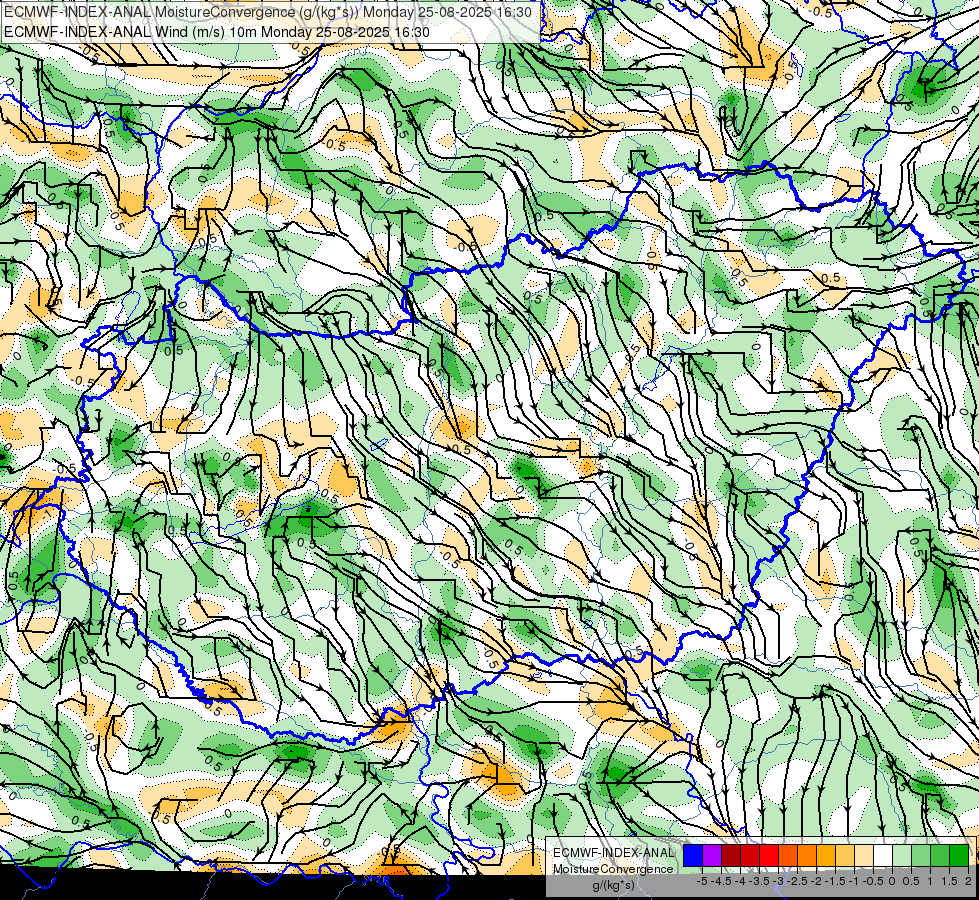
Task: Click the -5 legend tick label
Action: [x=702, y=881]
